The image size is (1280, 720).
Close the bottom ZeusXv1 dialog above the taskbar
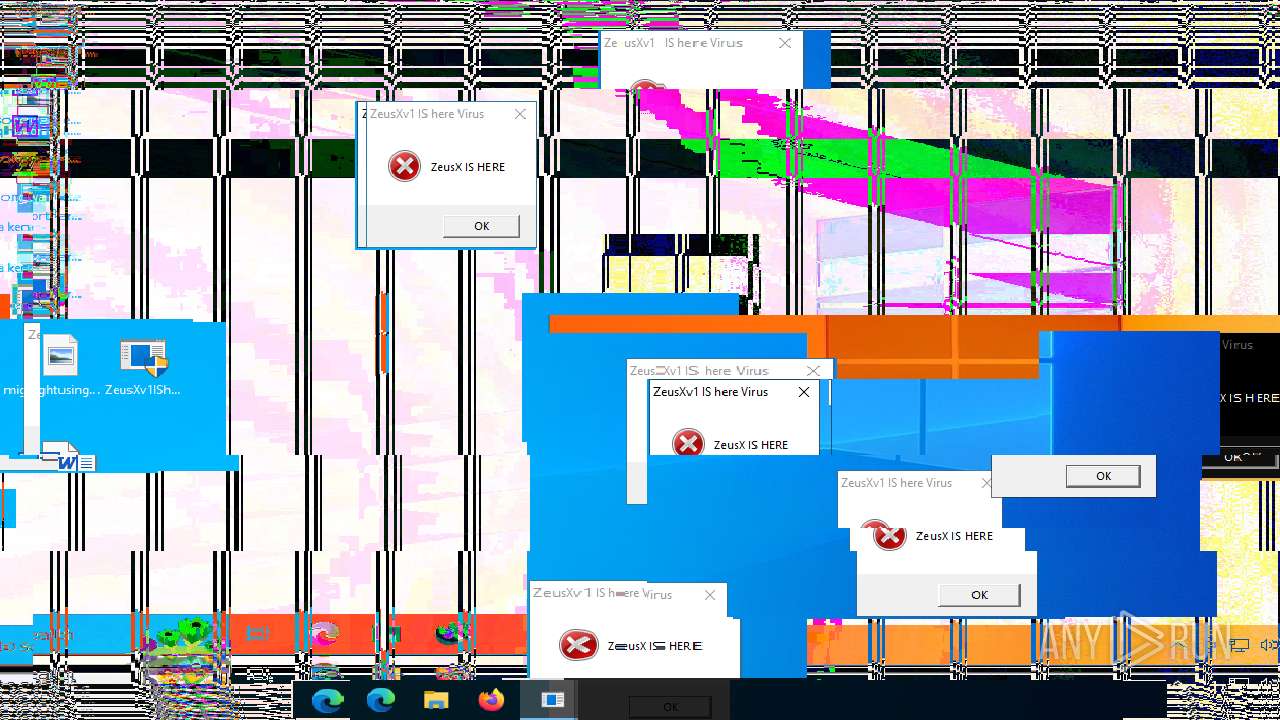coord(710,594)
